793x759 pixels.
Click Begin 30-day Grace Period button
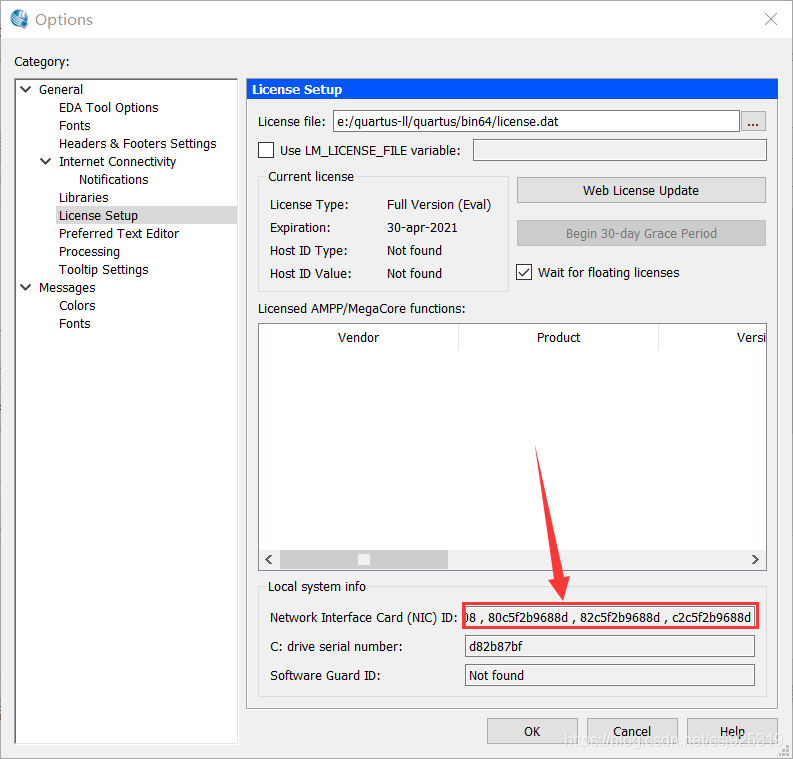tap(641, 233)
